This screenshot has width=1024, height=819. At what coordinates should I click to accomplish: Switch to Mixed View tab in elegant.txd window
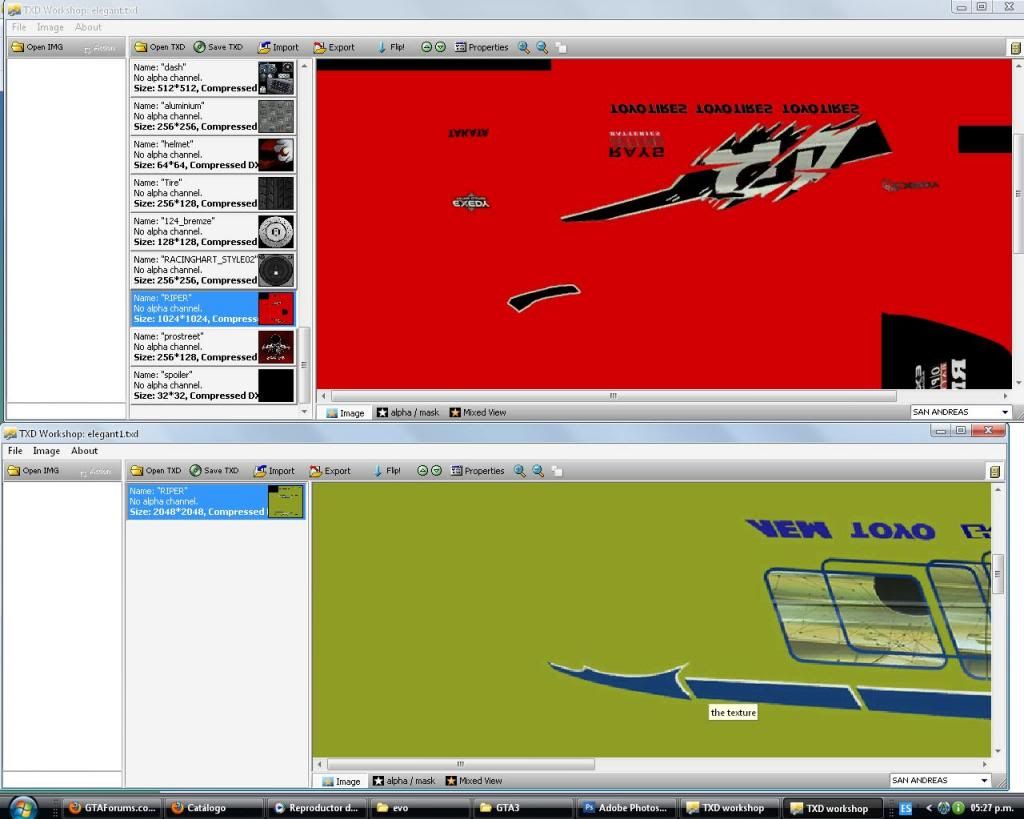click(478, 413)
